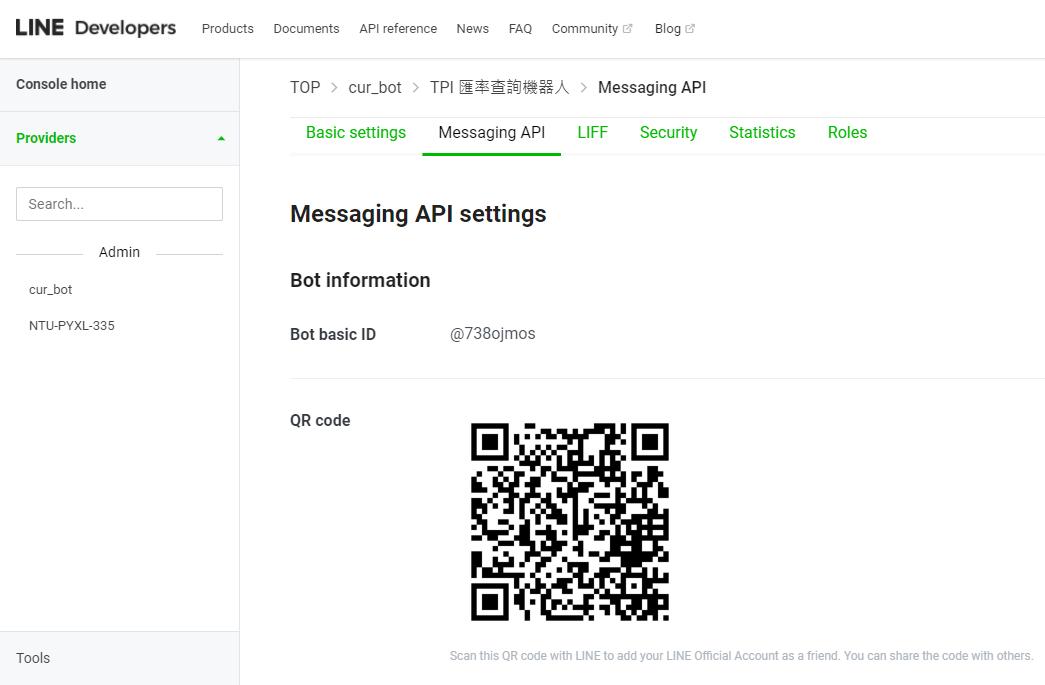Image resolution: width=1045 pixels, height=685 pixels.
Task: Switch to the Security tab
Action: click(668, 133)
